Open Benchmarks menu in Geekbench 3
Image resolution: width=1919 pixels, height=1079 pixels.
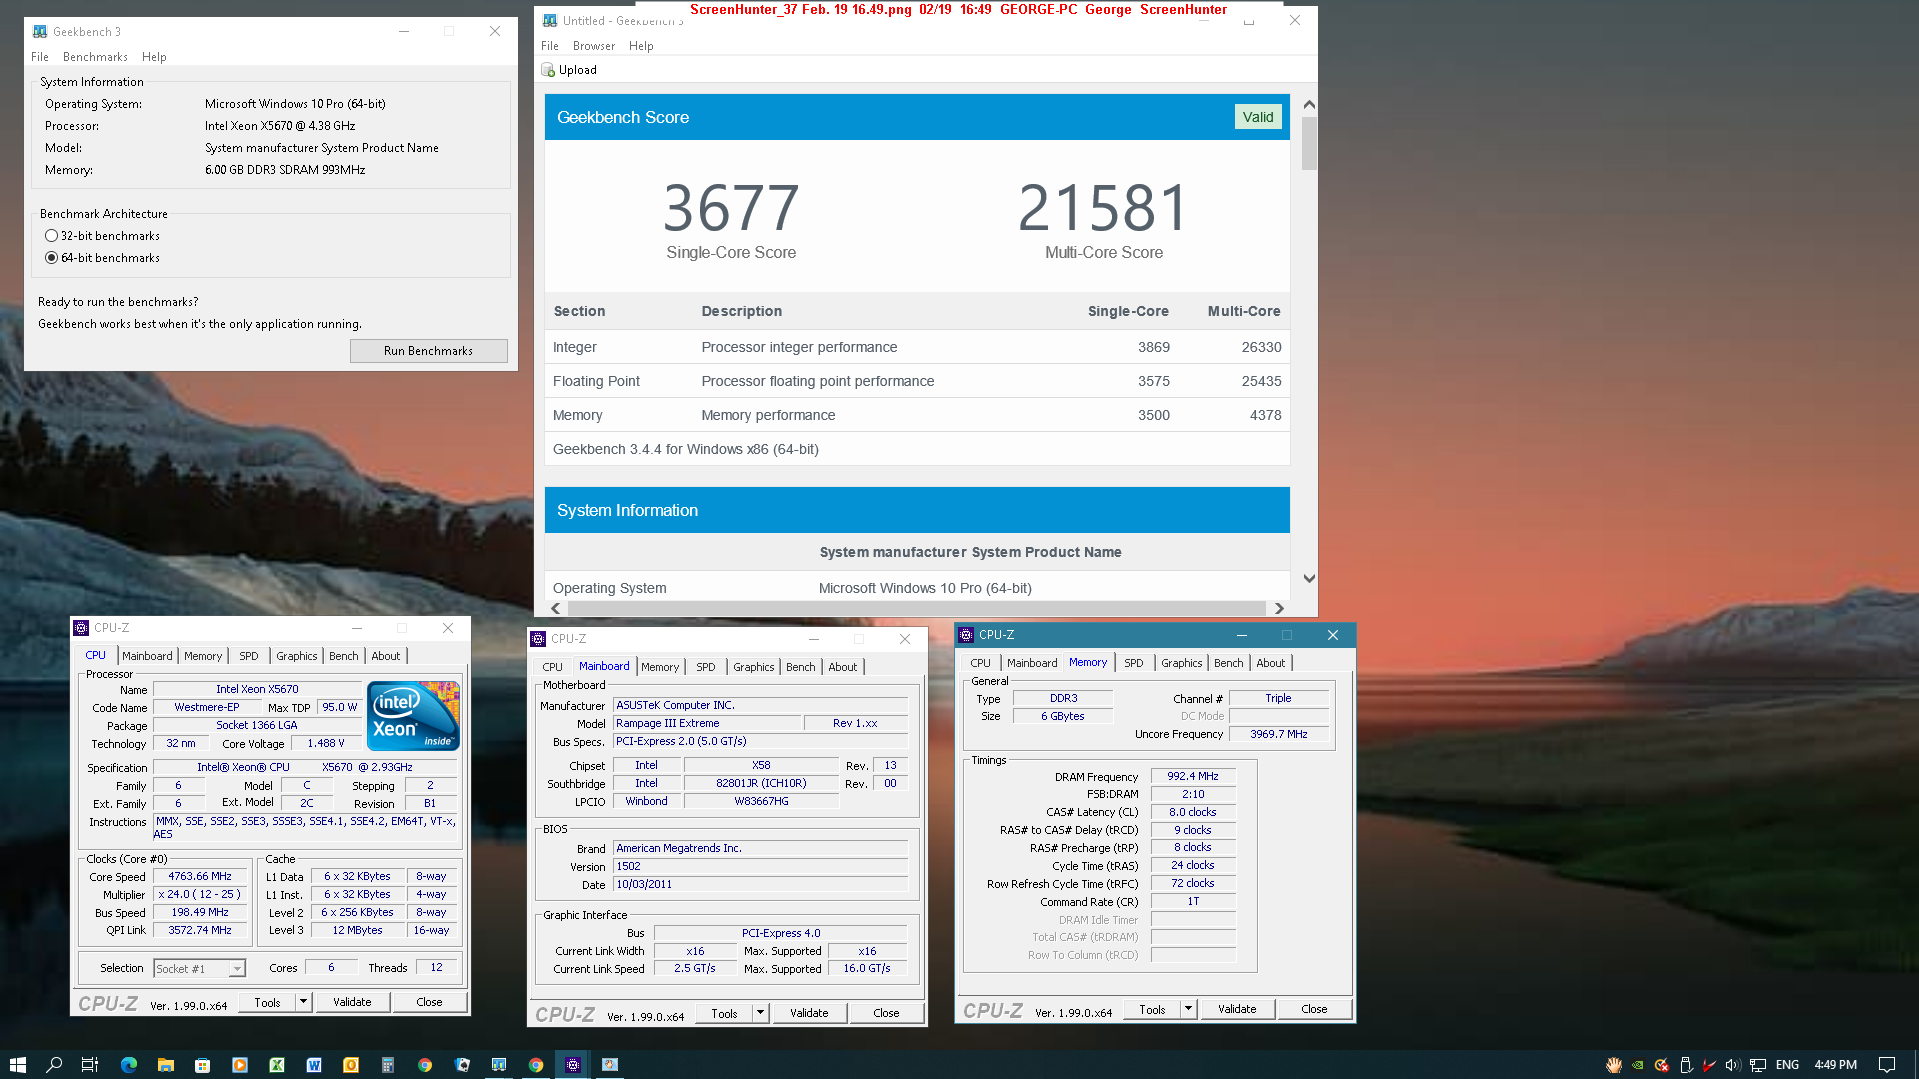coord(95,57)
